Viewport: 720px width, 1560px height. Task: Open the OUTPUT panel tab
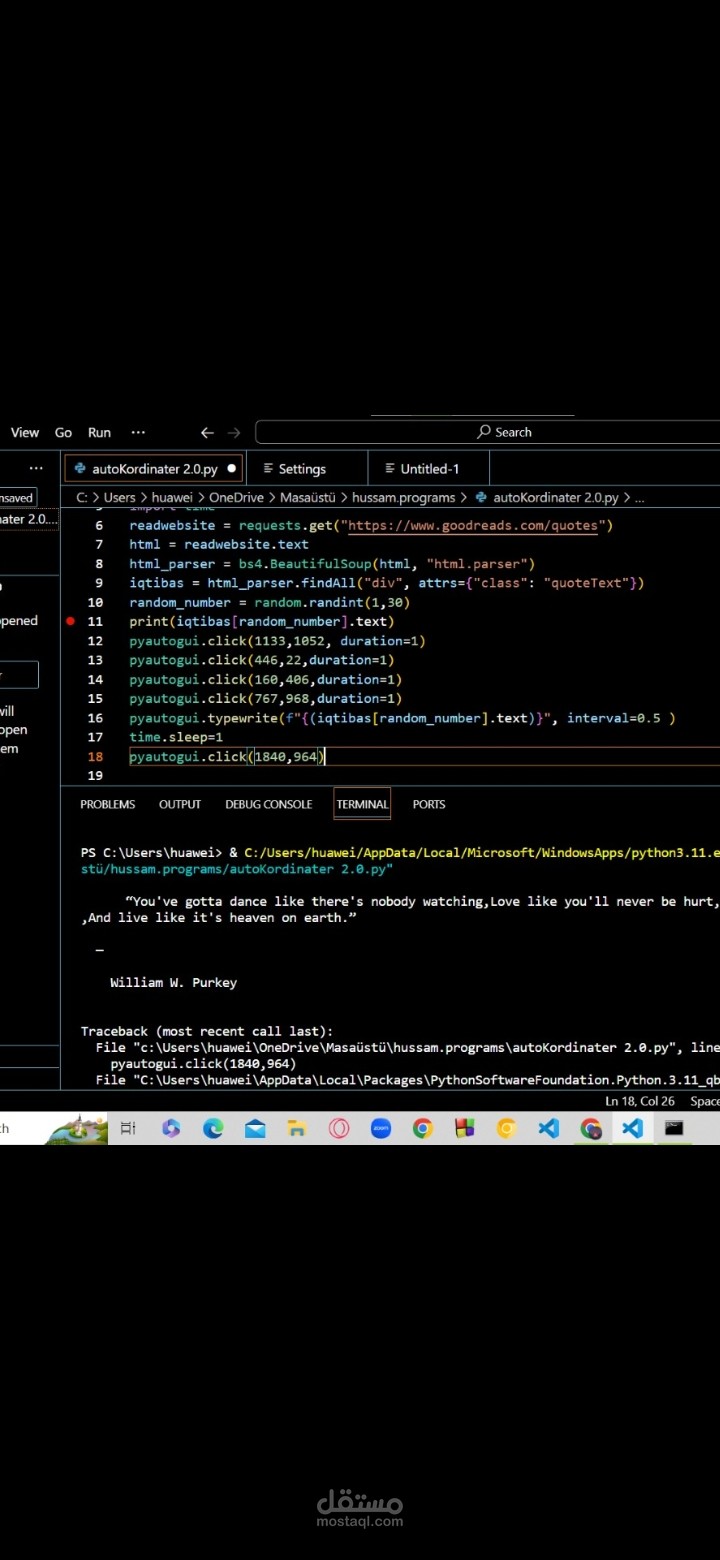click(x=180, y=804)
